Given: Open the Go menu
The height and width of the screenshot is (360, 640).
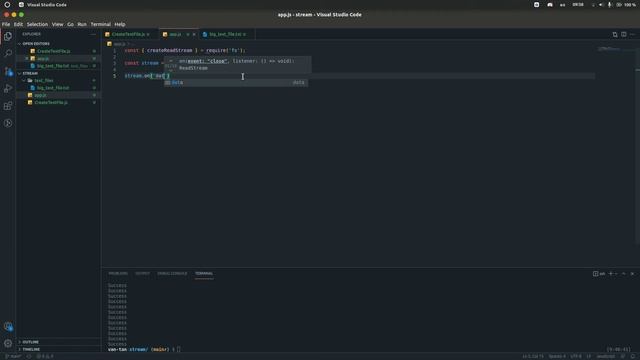Looking at the screenshot, I should point(71,24).
